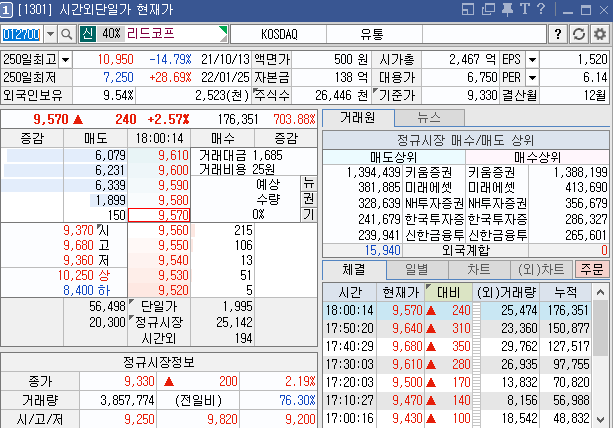The height and width of the screenshot is (428, 613).
Task: Open stock search with the magnifier icon
Action: 67,34
